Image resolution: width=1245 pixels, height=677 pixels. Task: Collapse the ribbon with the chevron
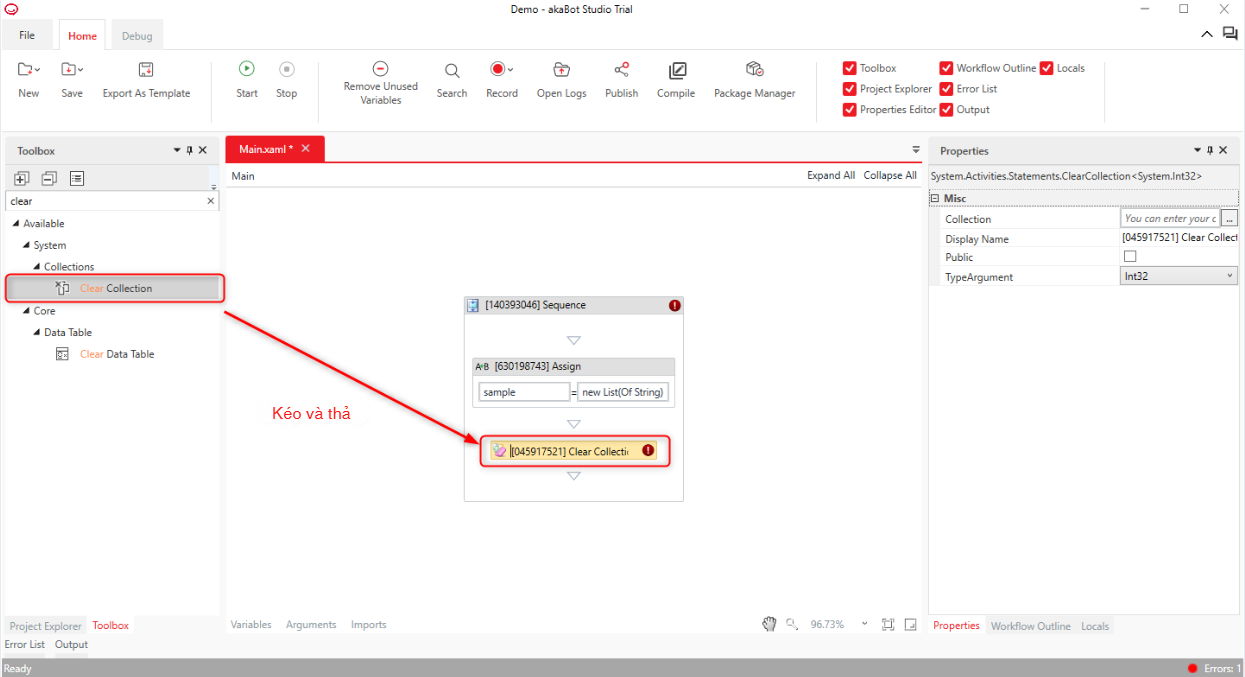pos(1207,34)
